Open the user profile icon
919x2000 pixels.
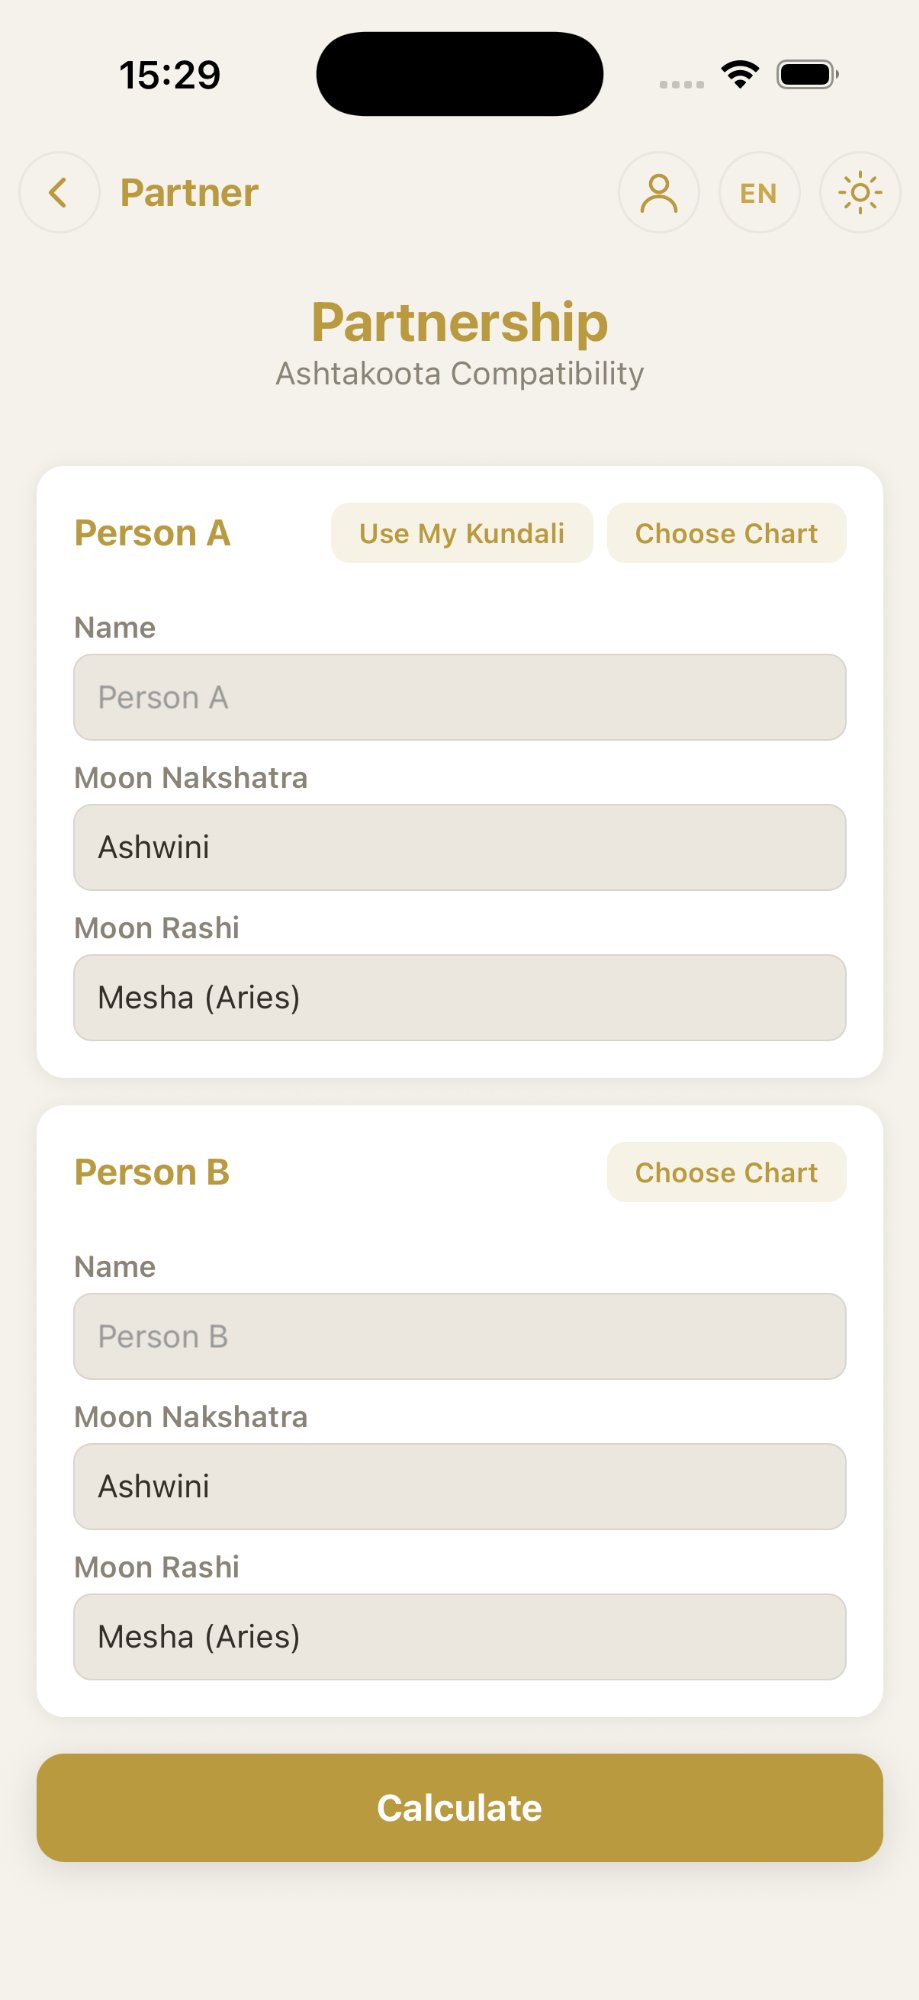659,193
